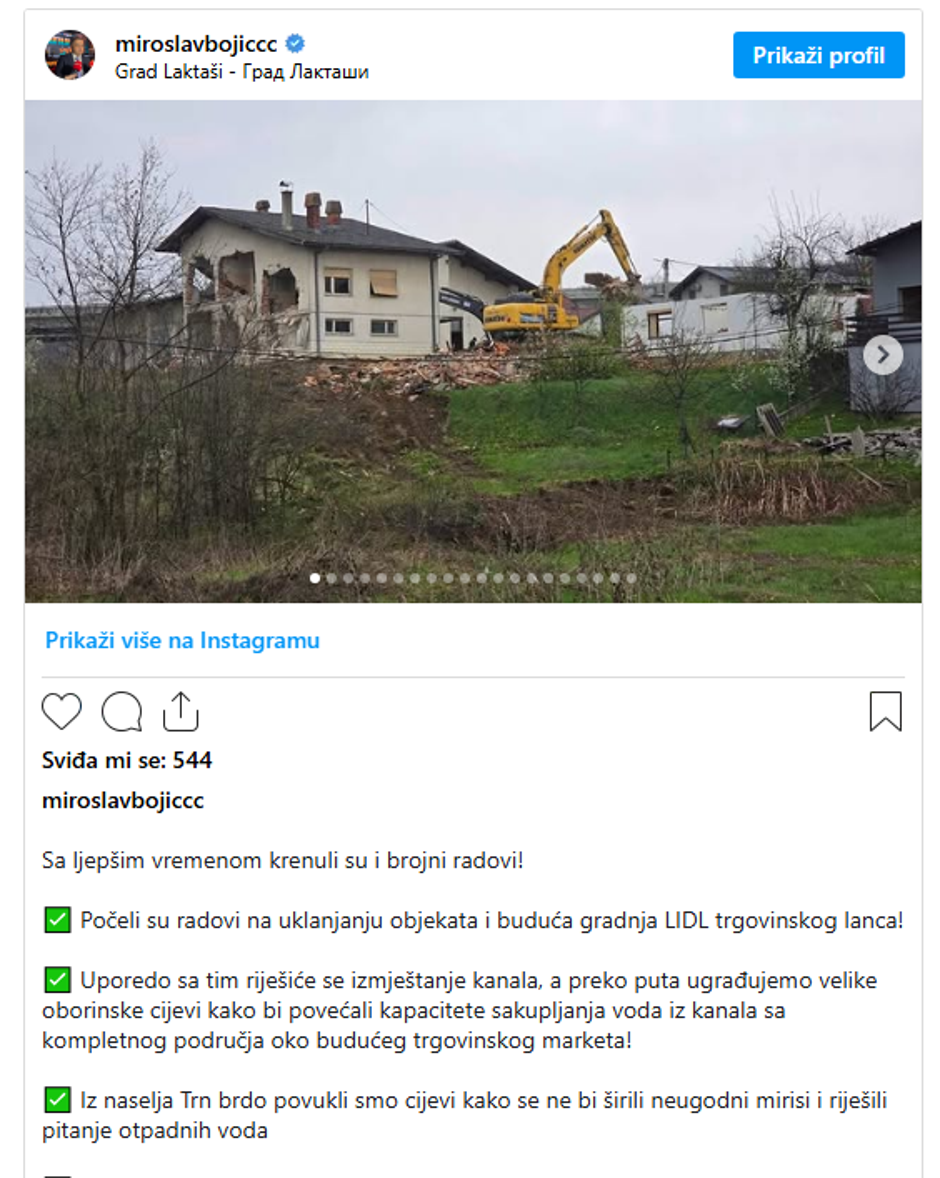
Task: Select the first carousel dot indicator
Action: [x=315, y=578]
